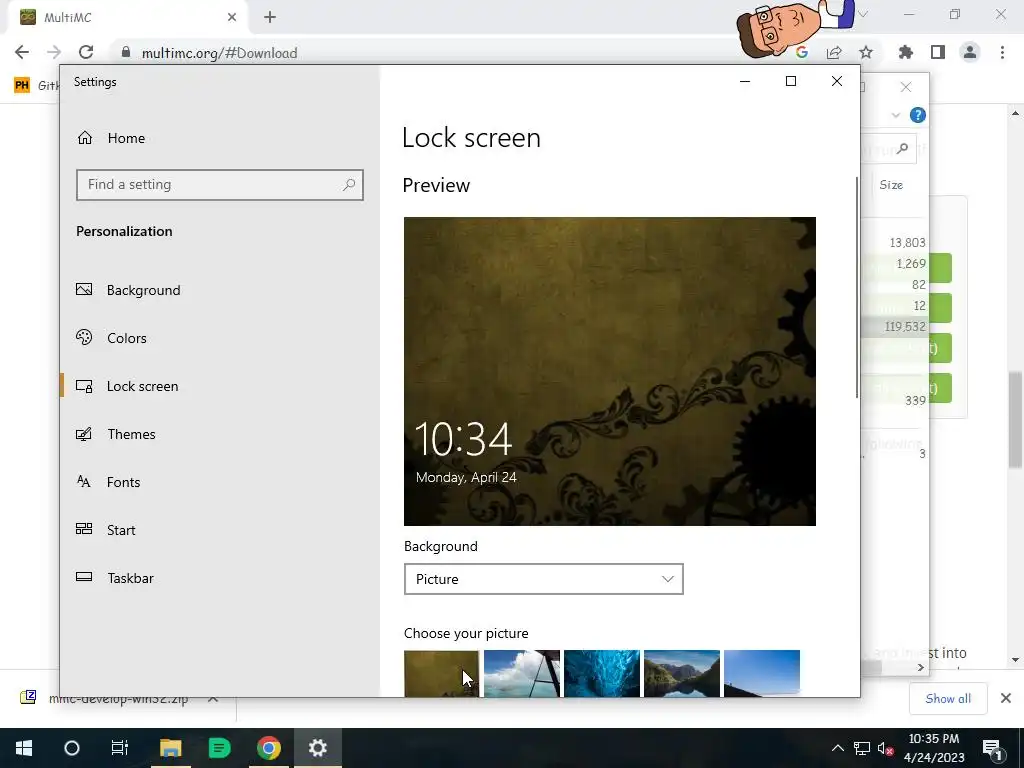Click the dropdown chevron beside help icon
Viewport: 1024px width, 768px height.
pyautogui.click(x=895, y=116)
